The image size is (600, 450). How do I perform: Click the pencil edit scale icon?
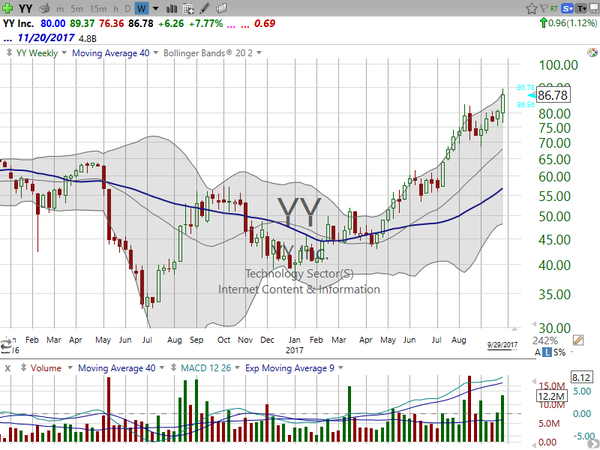pos(578,340)
